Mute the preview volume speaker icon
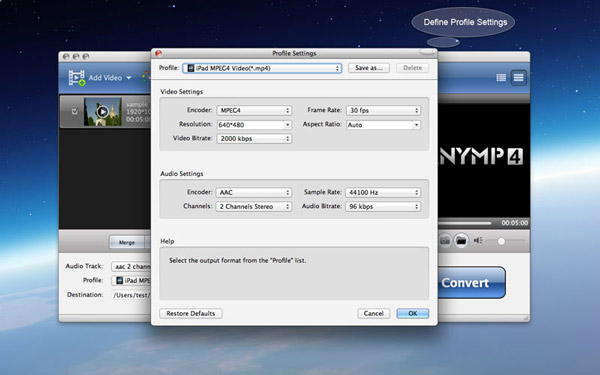The width and height of the screenshot is (600, 375). (x=478, y=240)
